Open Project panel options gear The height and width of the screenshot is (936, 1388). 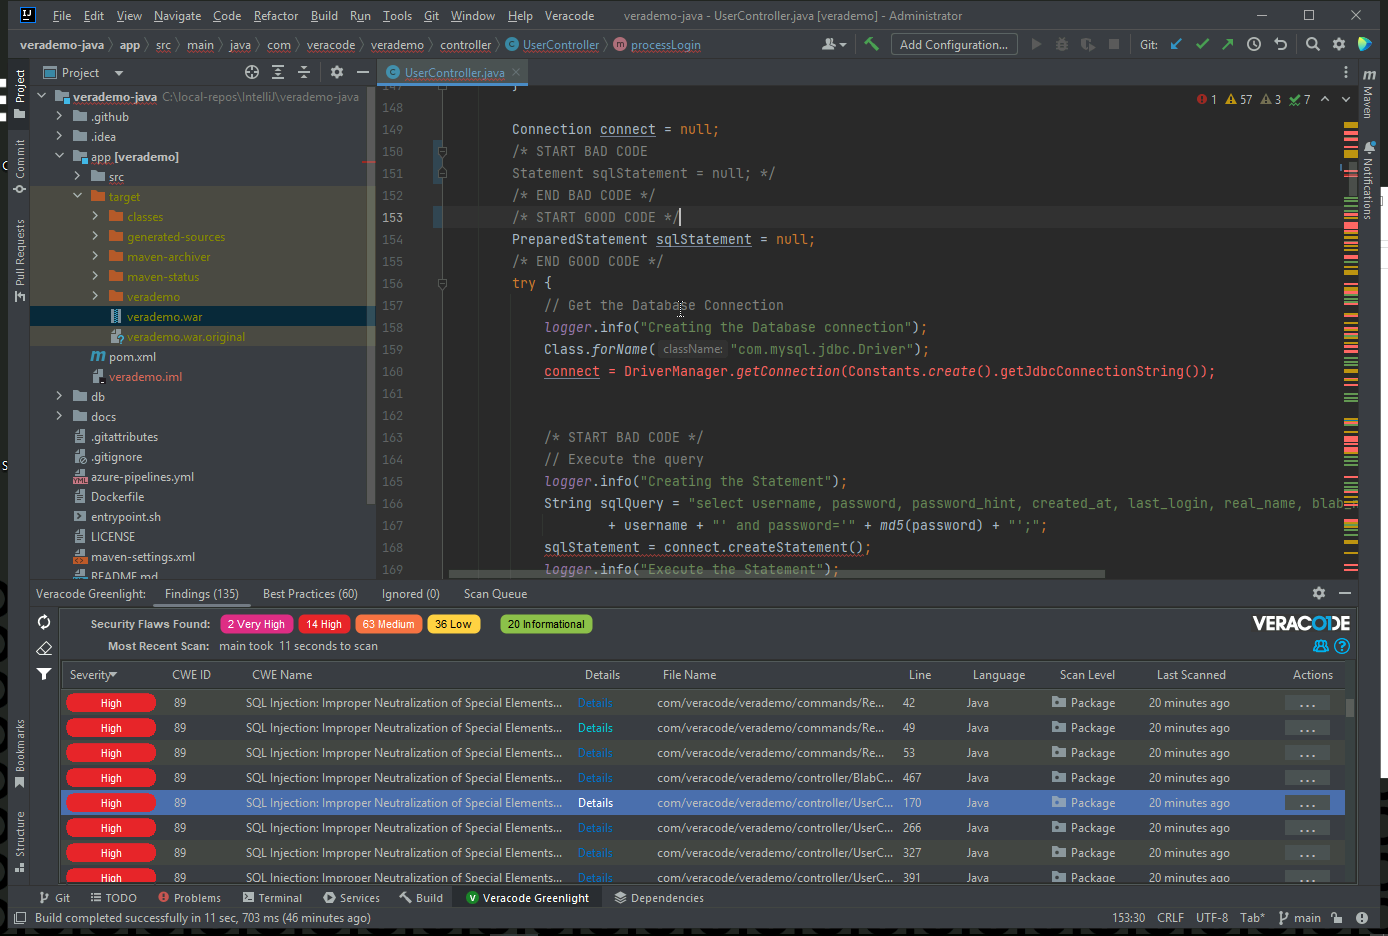(337, 72)
